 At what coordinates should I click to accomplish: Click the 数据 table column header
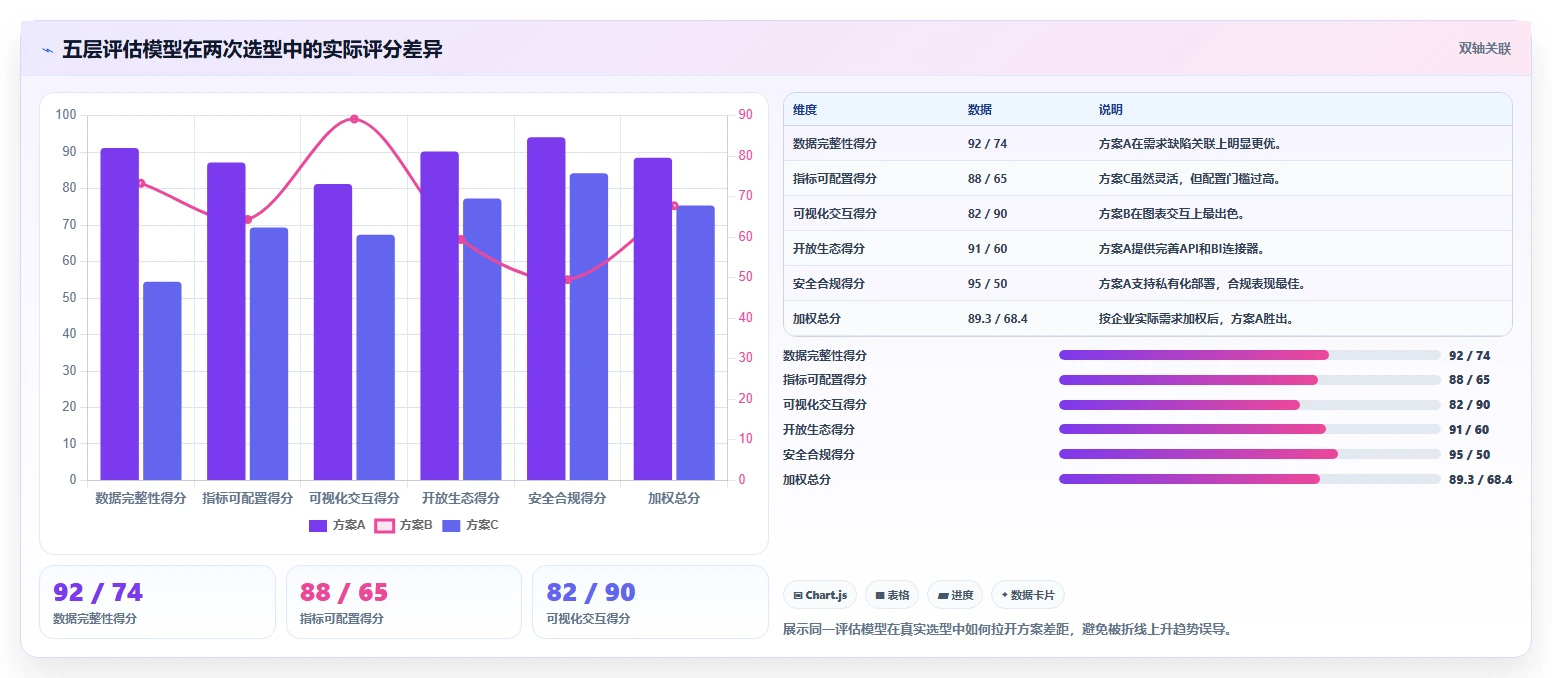tap(980, 110)
